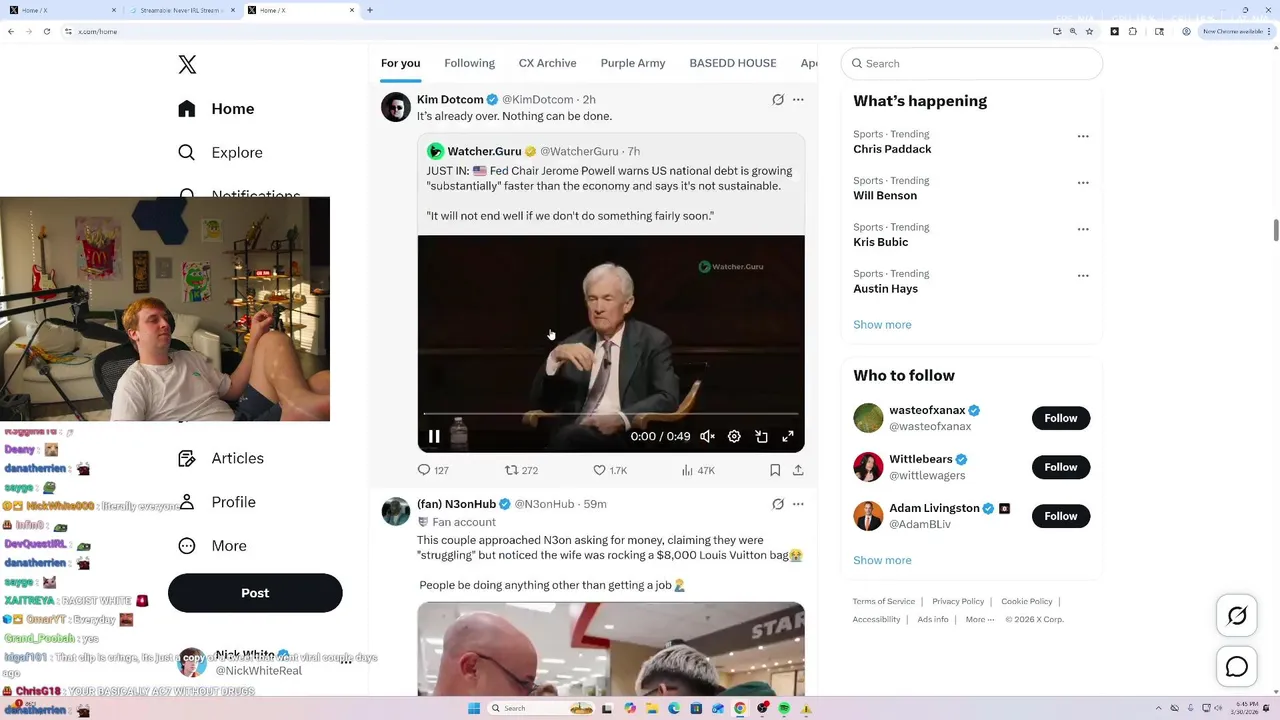Viewport: 1280px width, 720px height.
Task: Reply to Kim Dotcom post (127)
Action: [x=433, y=470]
